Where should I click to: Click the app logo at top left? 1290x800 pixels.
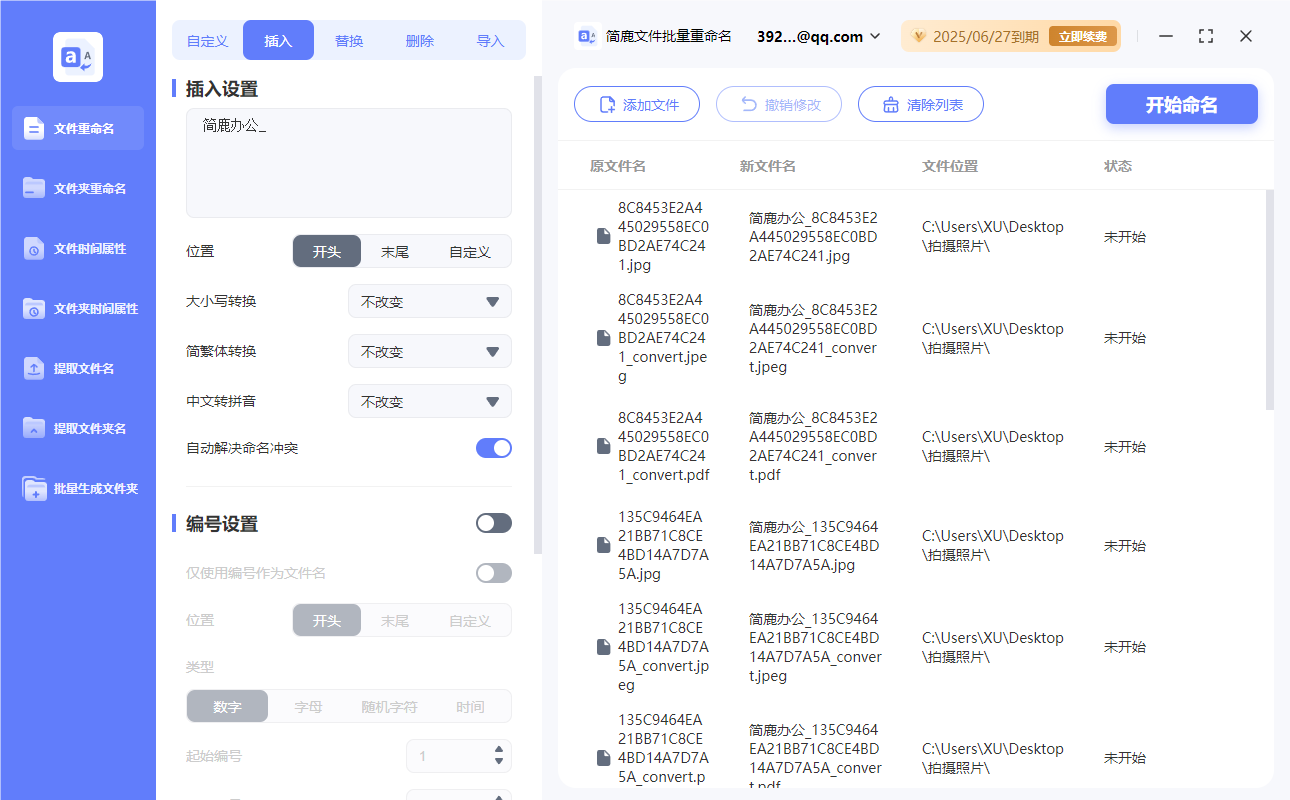76,56
